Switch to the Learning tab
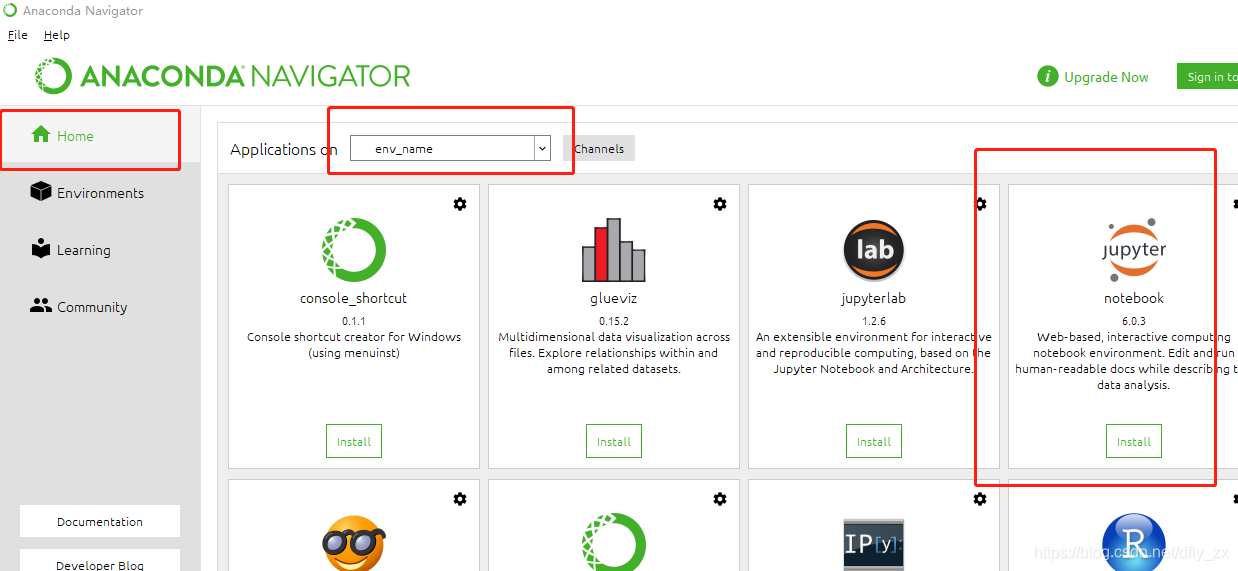The width and height of the screenshot is (1238, 571). point(100,250)
